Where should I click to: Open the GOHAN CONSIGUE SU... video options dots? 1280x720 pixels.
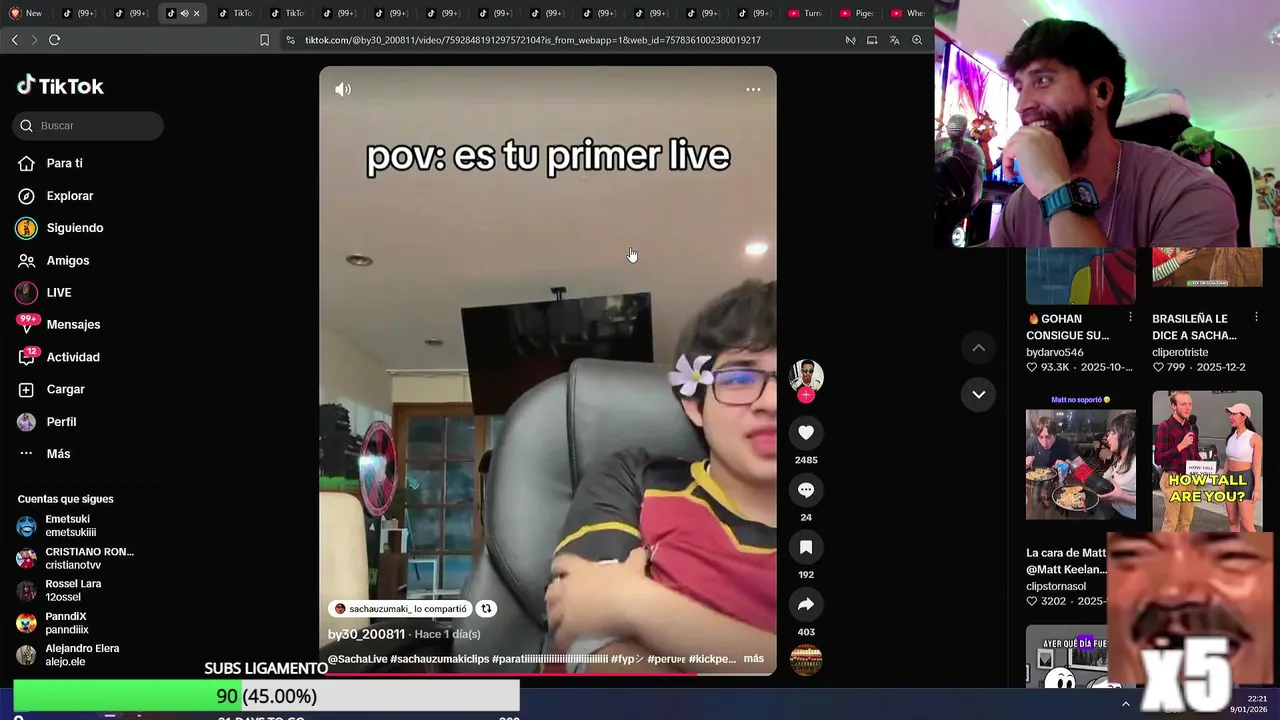click(1131, 318)
